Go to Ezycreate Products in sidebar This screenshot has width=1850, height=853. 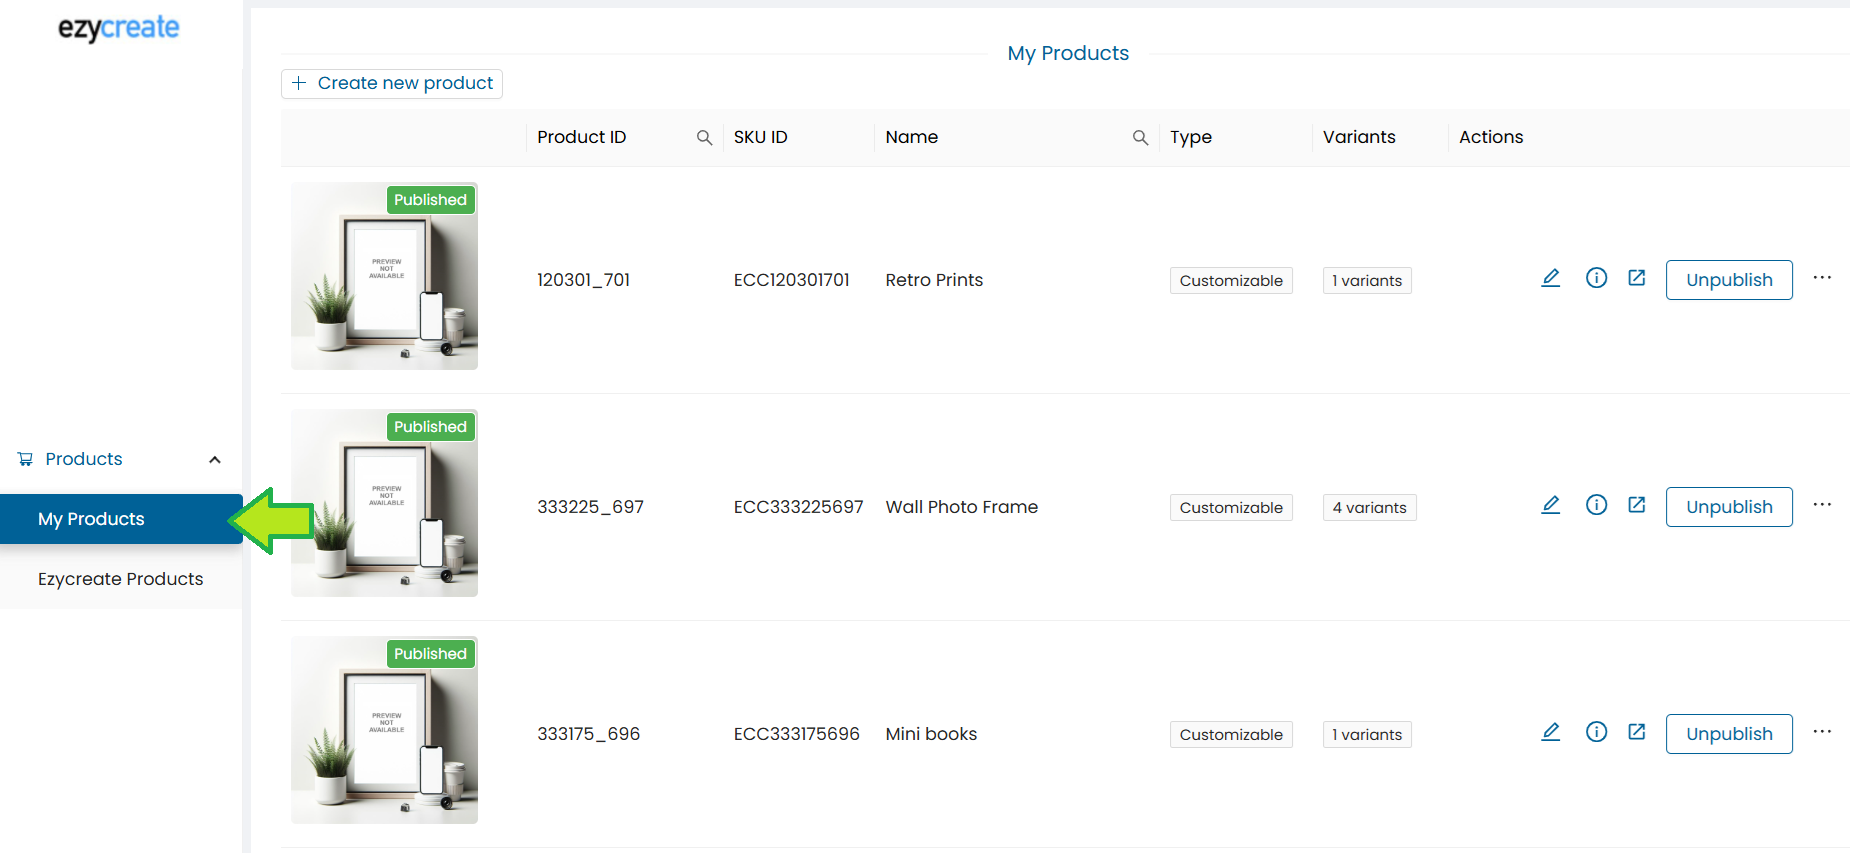tap(120, 579)
